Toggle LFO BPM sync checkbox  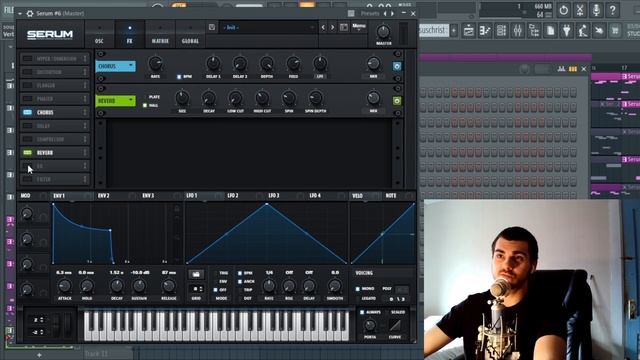pos(240,273)
